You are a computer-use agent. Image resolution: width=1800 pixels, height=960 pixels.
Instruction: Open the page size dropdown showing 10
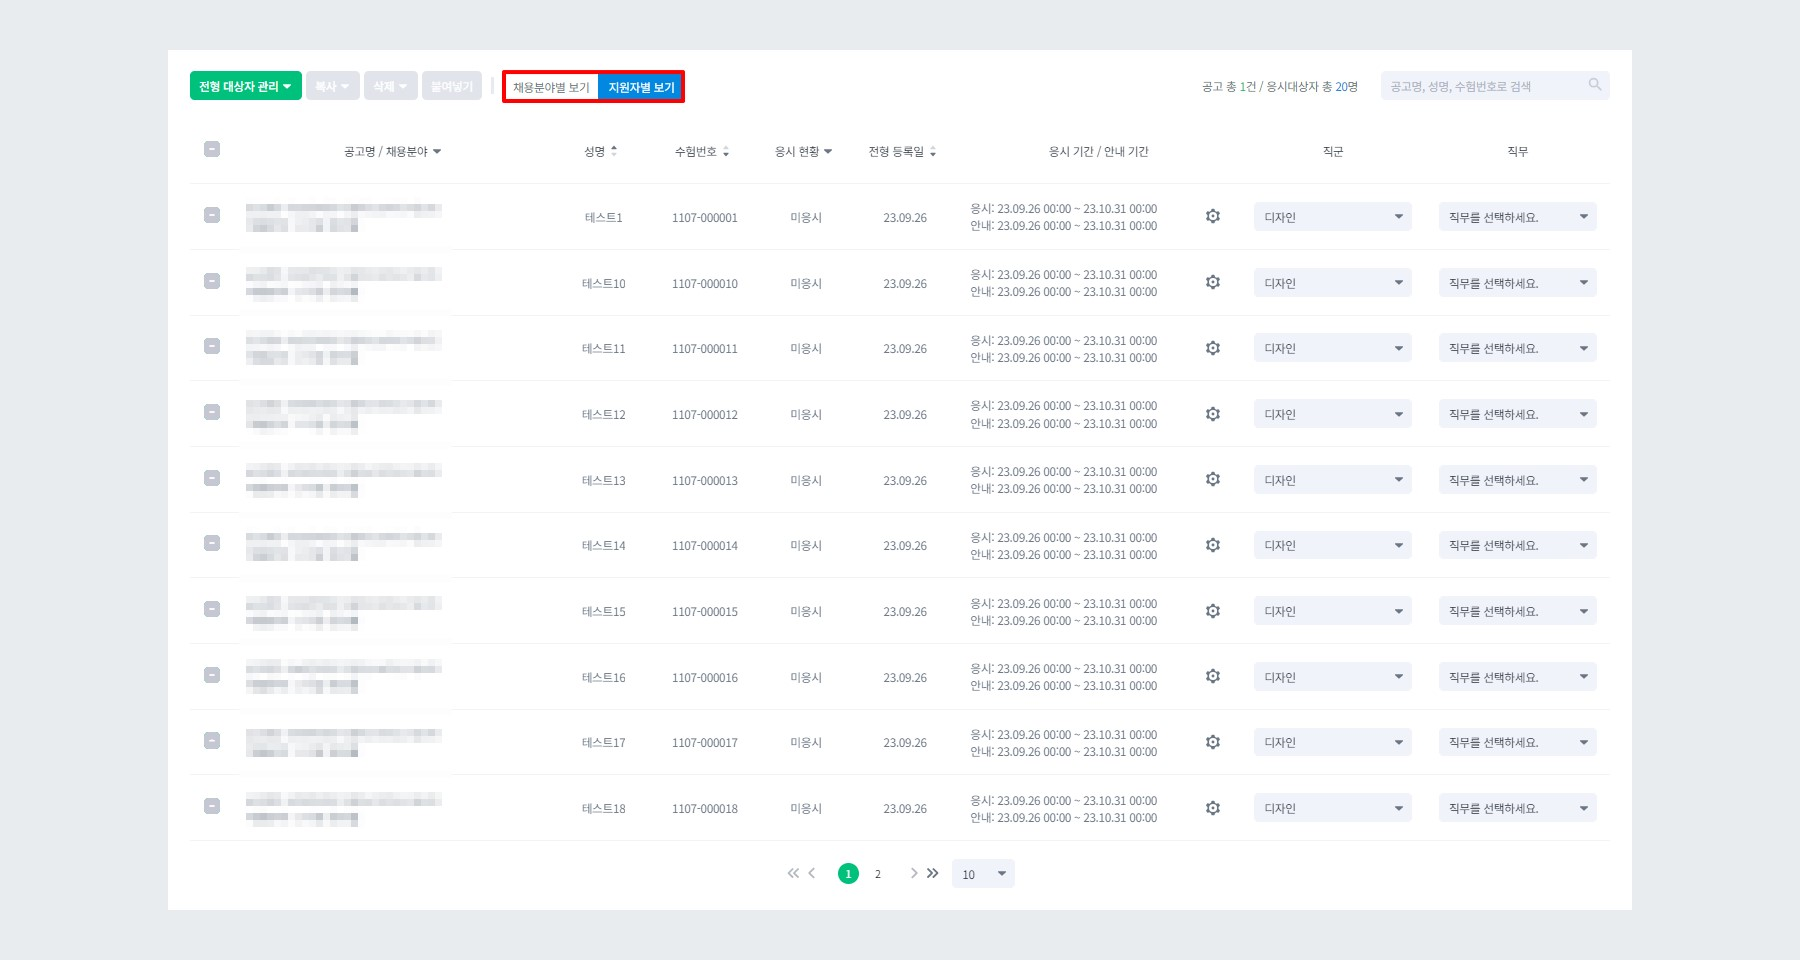pos(983,874)
